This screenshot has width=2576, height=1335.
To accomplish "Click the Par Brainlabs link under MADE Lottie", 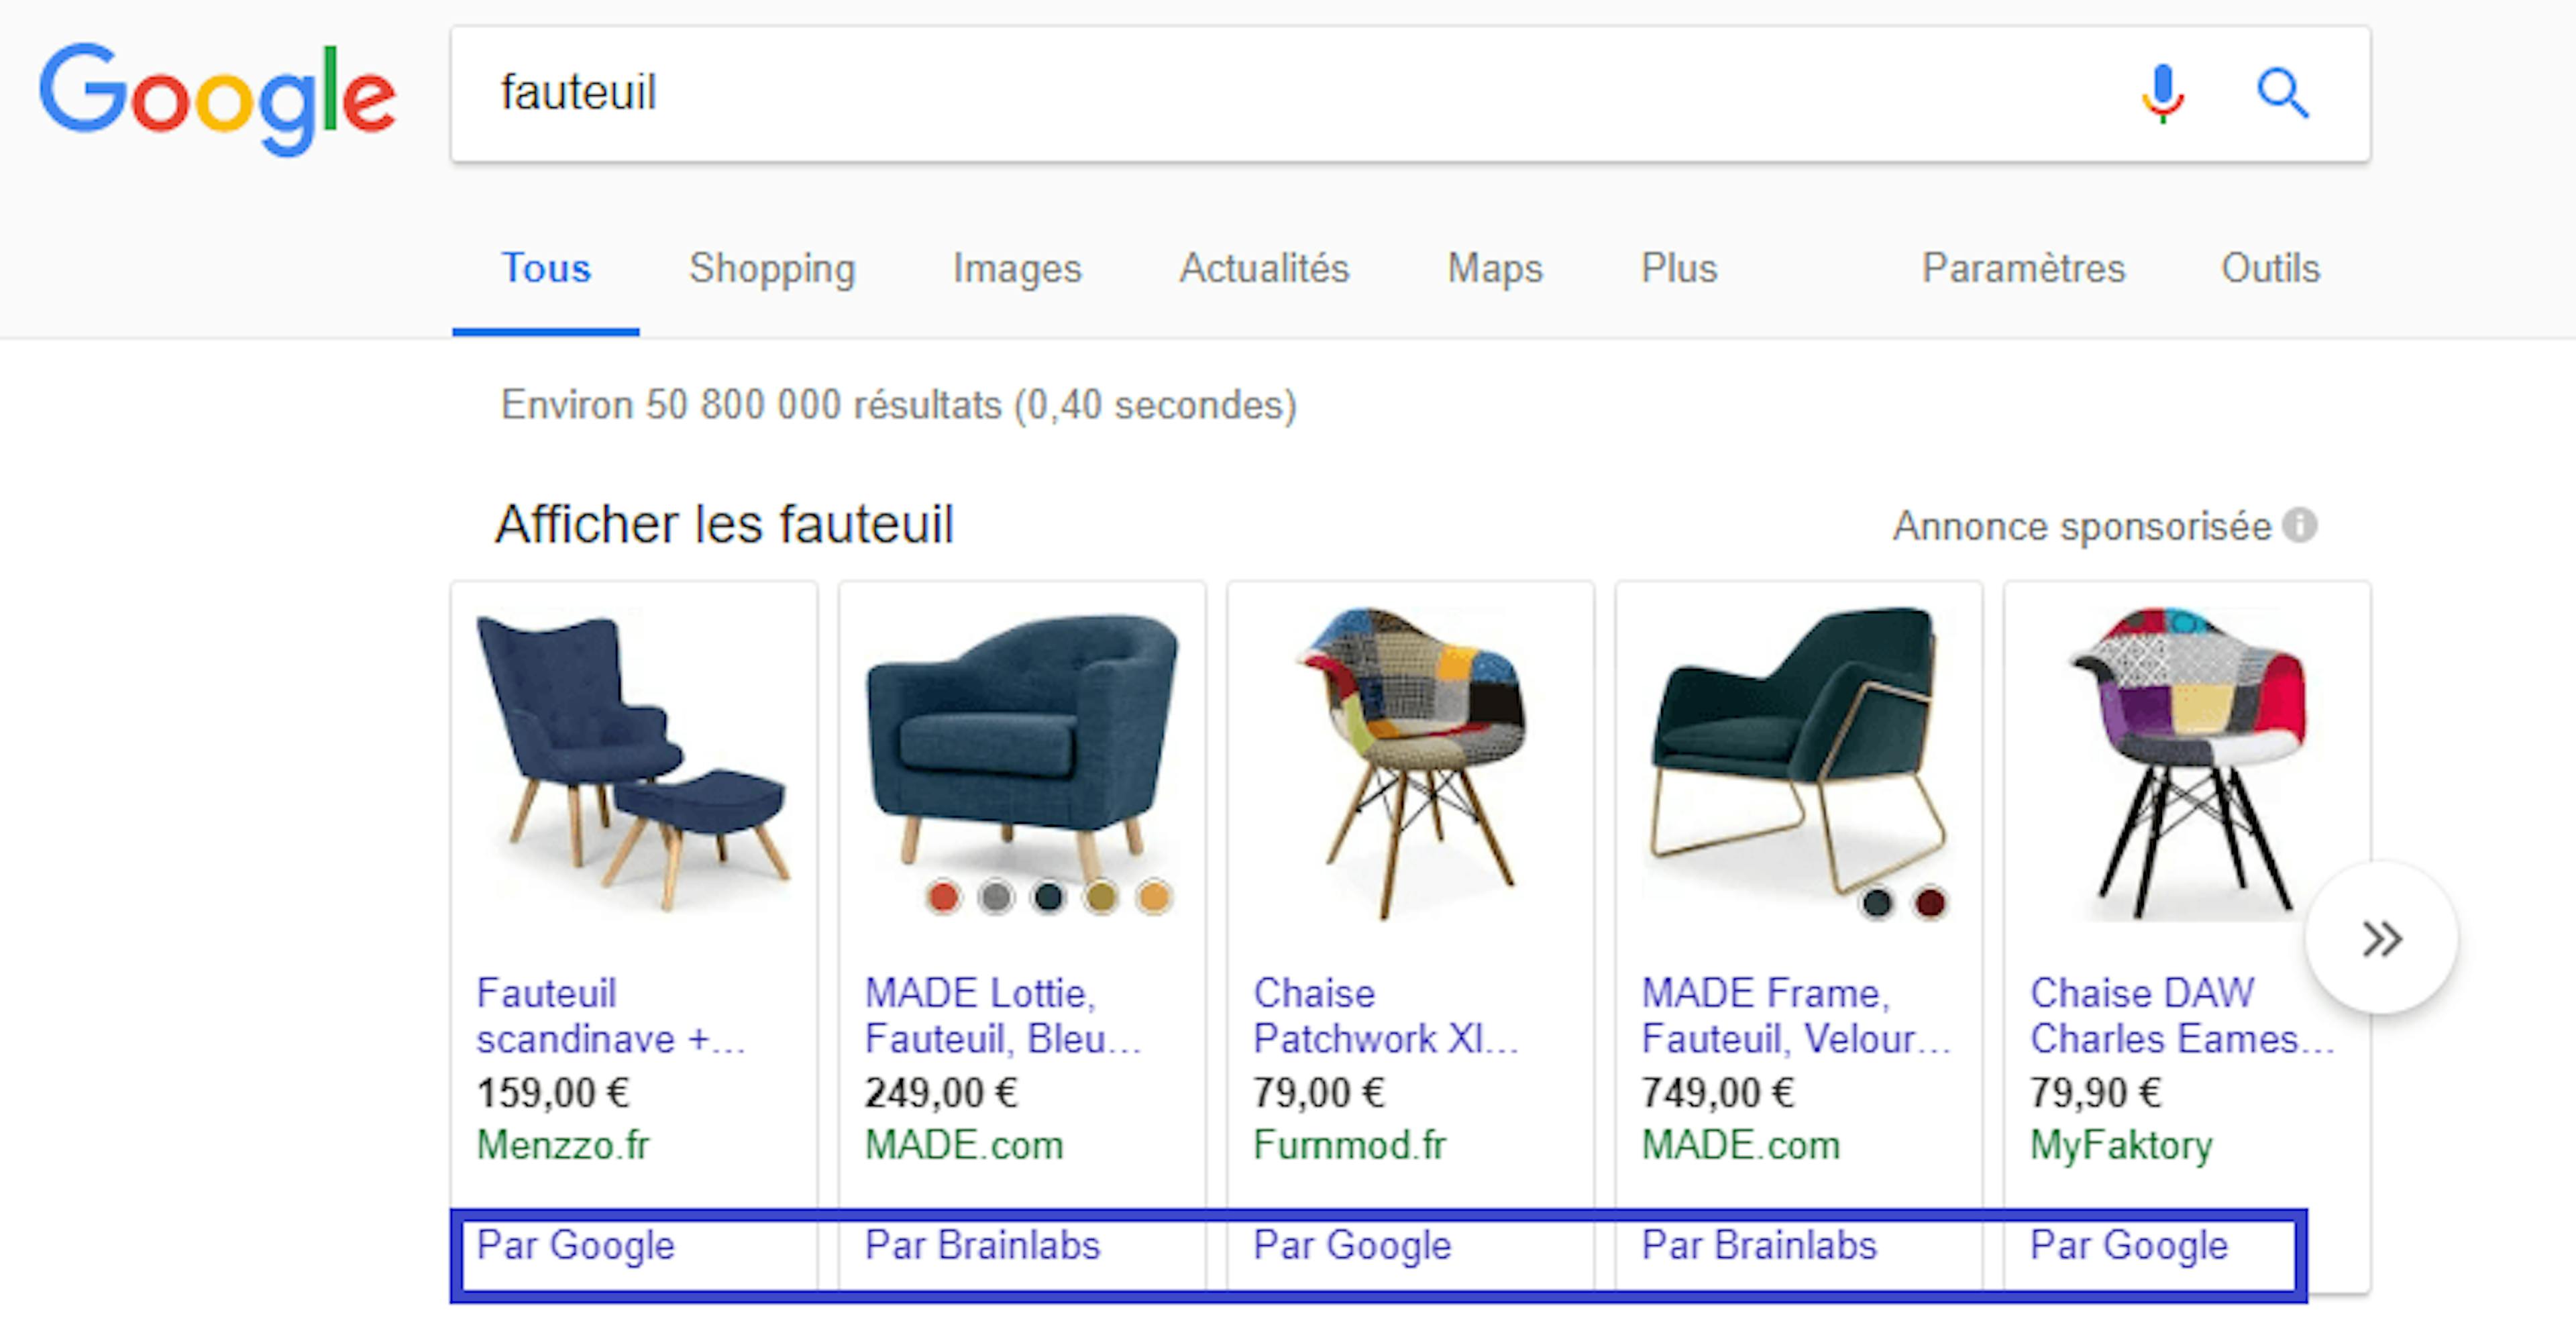I will (982, 1245).
